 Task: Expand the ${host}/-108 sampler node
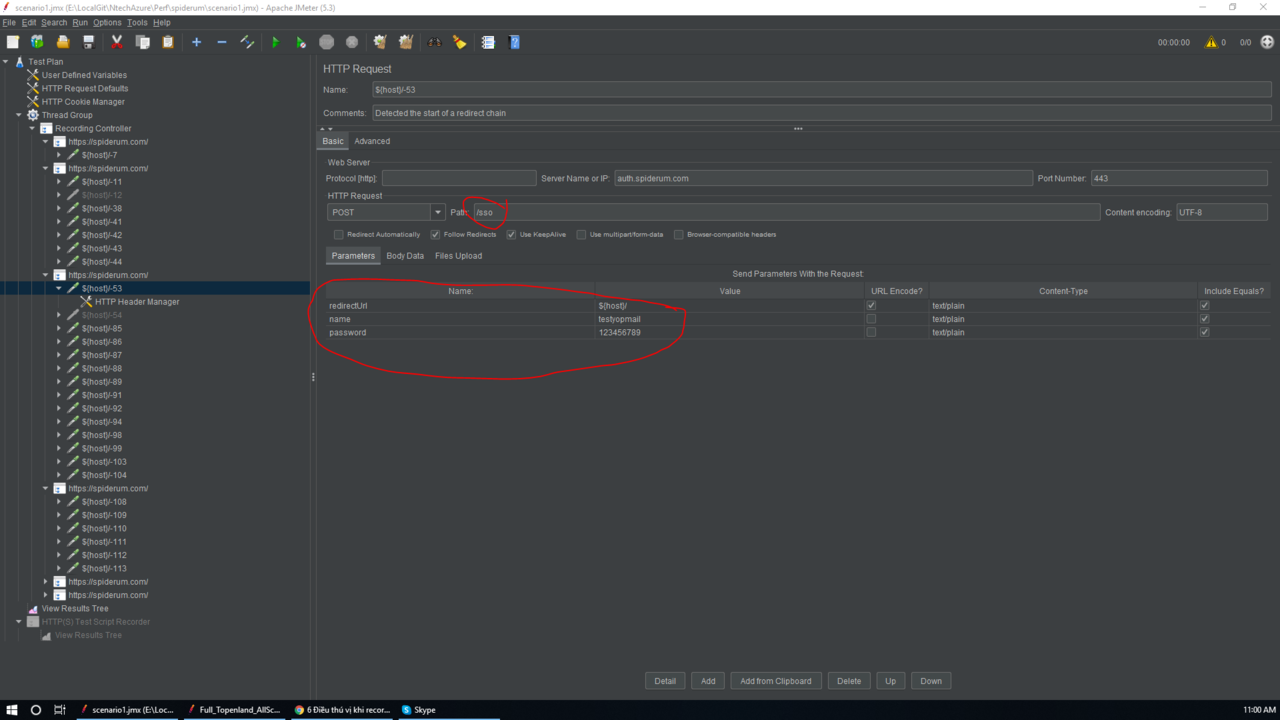(x=59, y=502)
